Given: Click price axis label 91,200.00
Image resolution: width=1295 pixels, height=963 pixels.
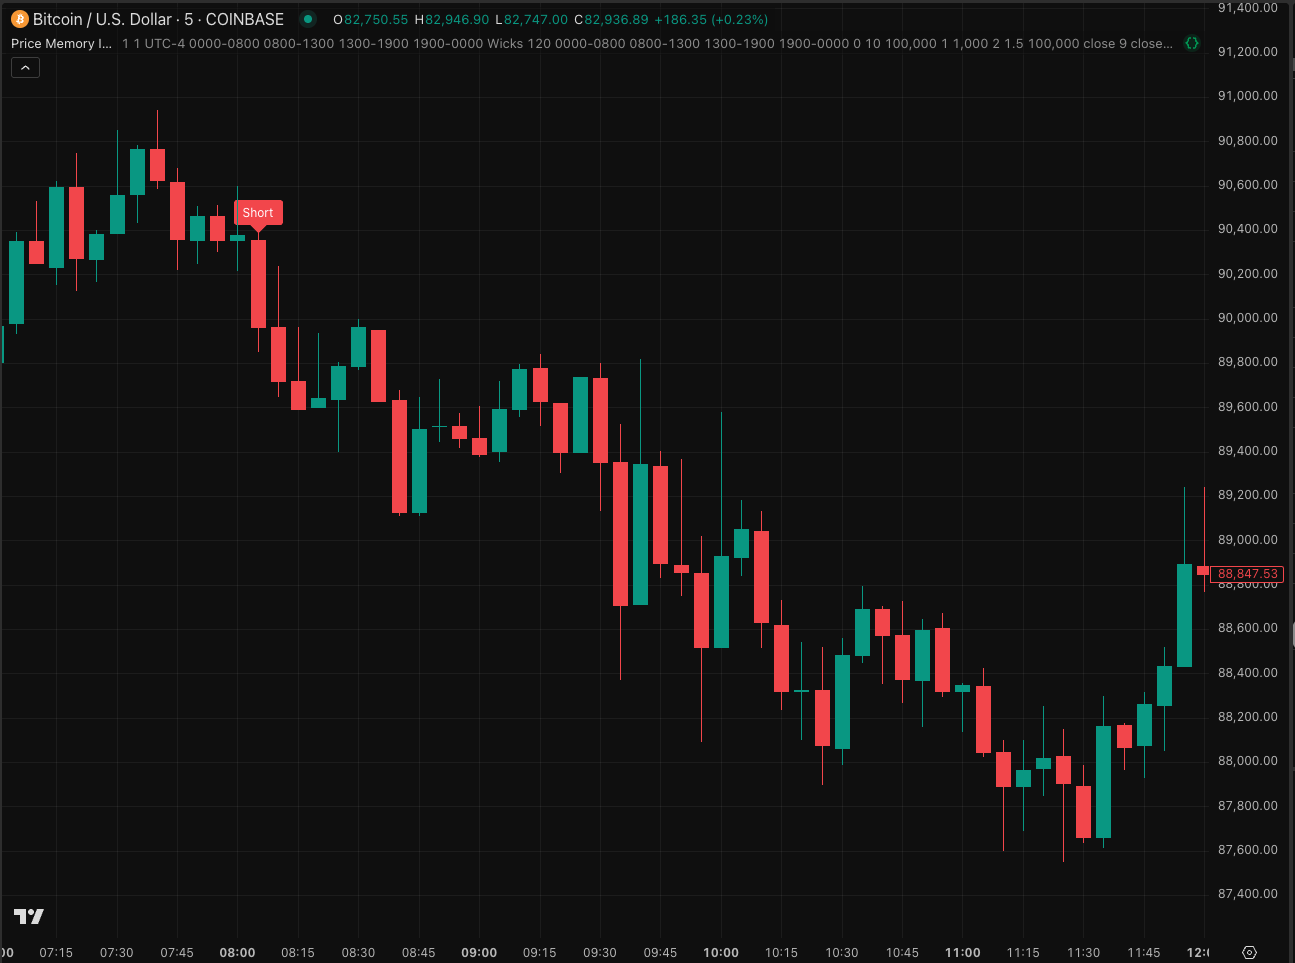Looking at the screenshot, I should [x=1247, y=52].
